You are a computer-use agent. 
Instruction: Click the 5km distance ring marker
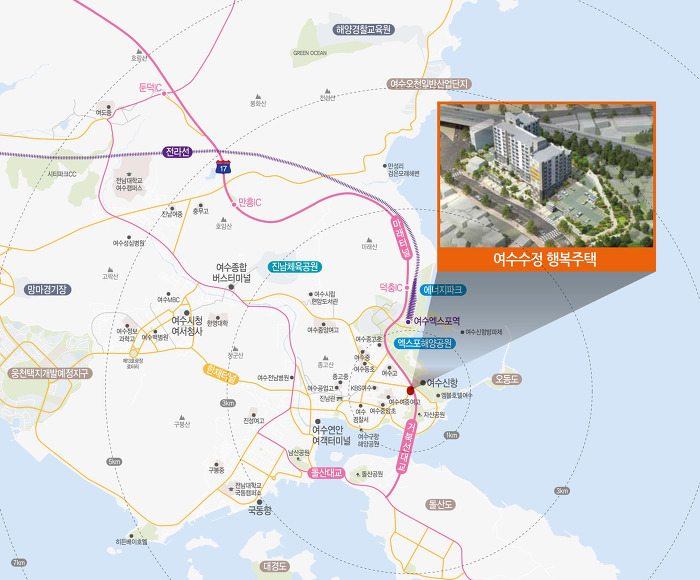coord(114,462)
